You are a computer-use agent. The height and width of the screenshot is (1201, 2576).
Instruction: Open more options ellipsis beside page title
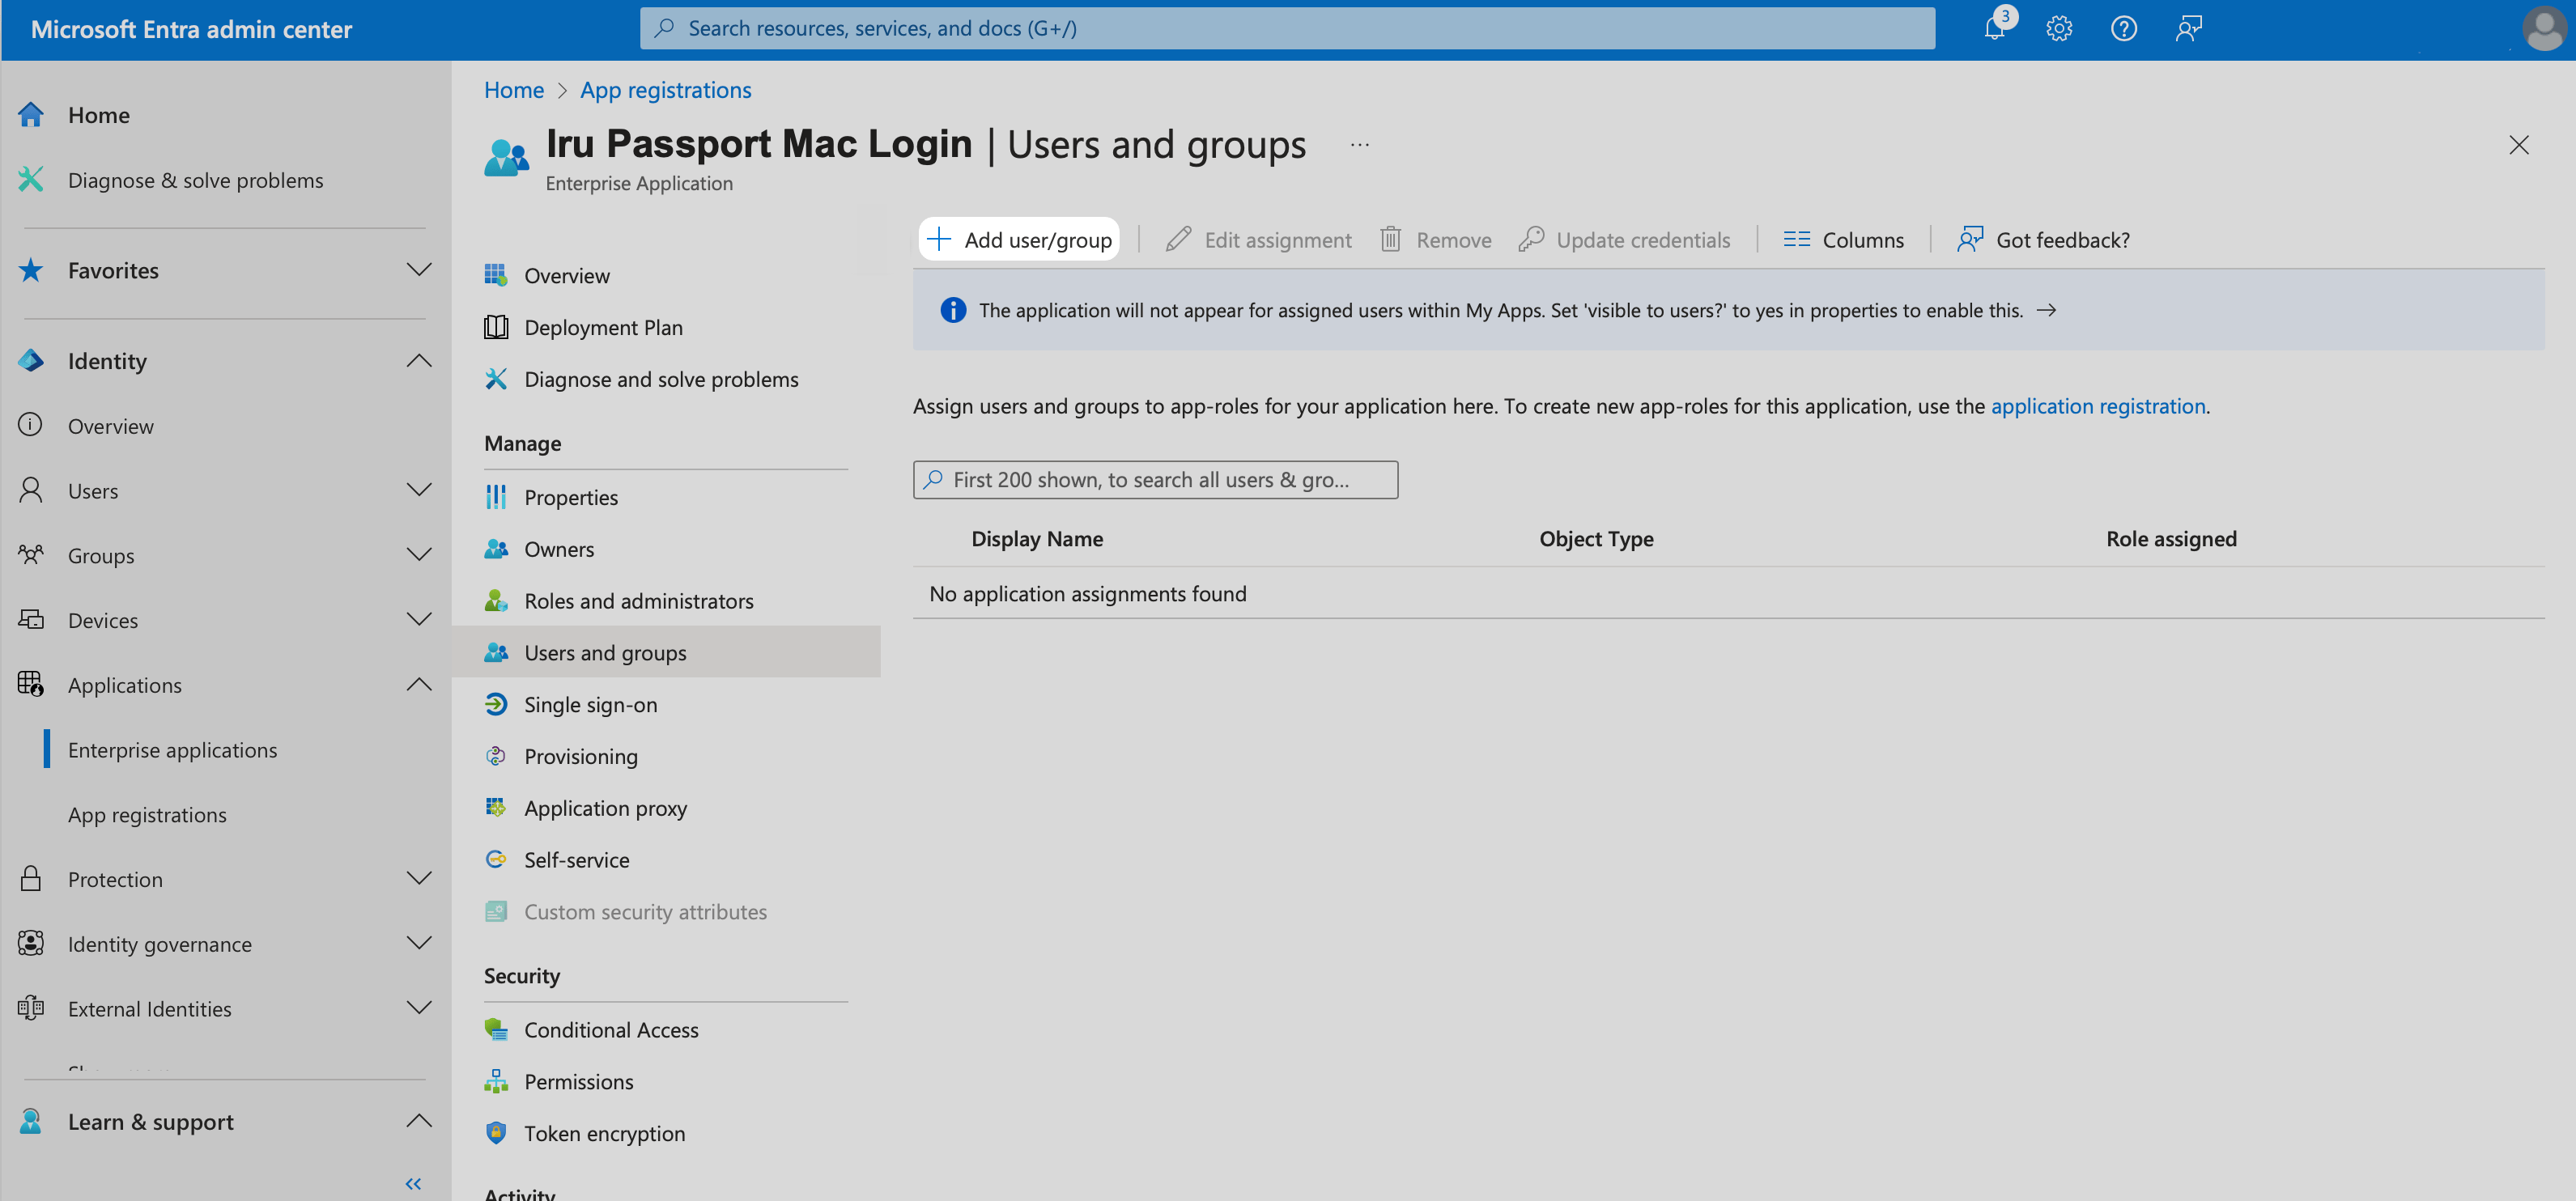tap(1359, 145)
